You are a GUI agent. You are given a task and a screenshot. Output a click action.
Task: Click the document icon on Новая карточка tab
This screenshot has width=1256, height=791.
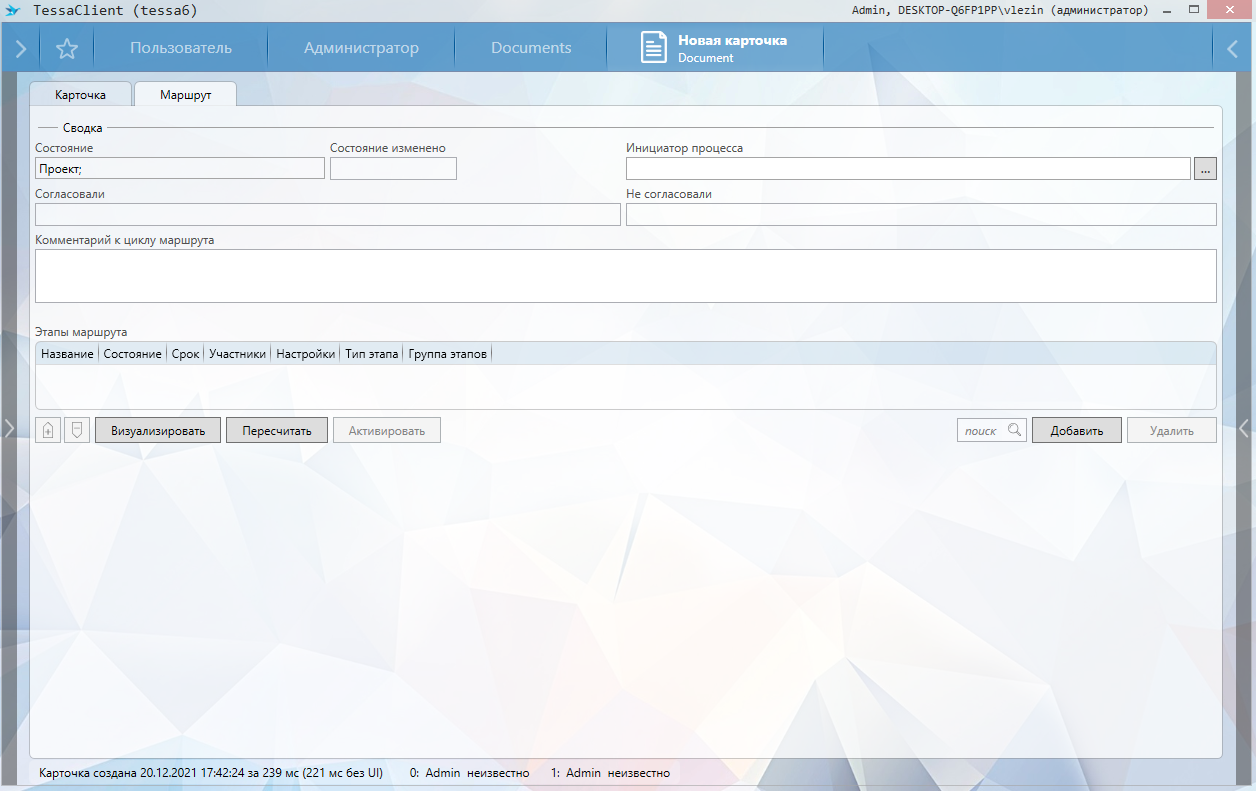[653, 48]
